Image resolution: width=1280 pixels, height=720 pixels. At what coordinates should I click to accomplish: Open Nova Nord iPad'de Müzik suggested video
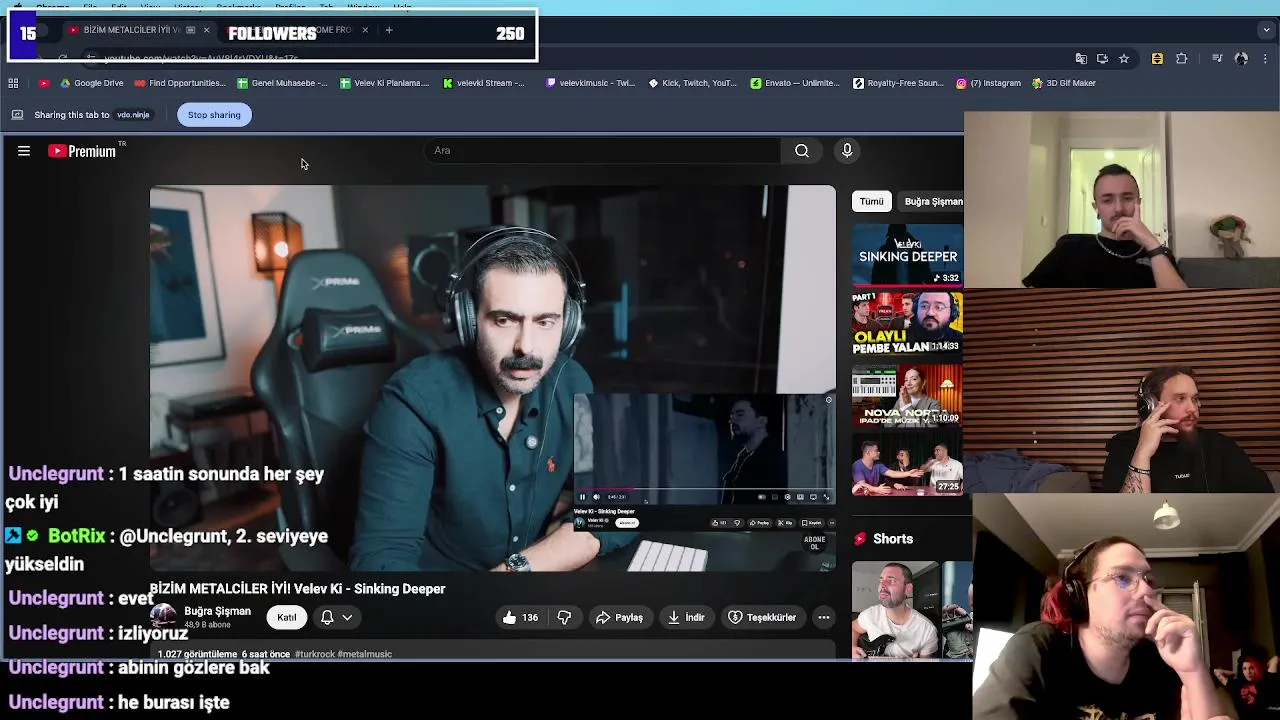point(907,393)
